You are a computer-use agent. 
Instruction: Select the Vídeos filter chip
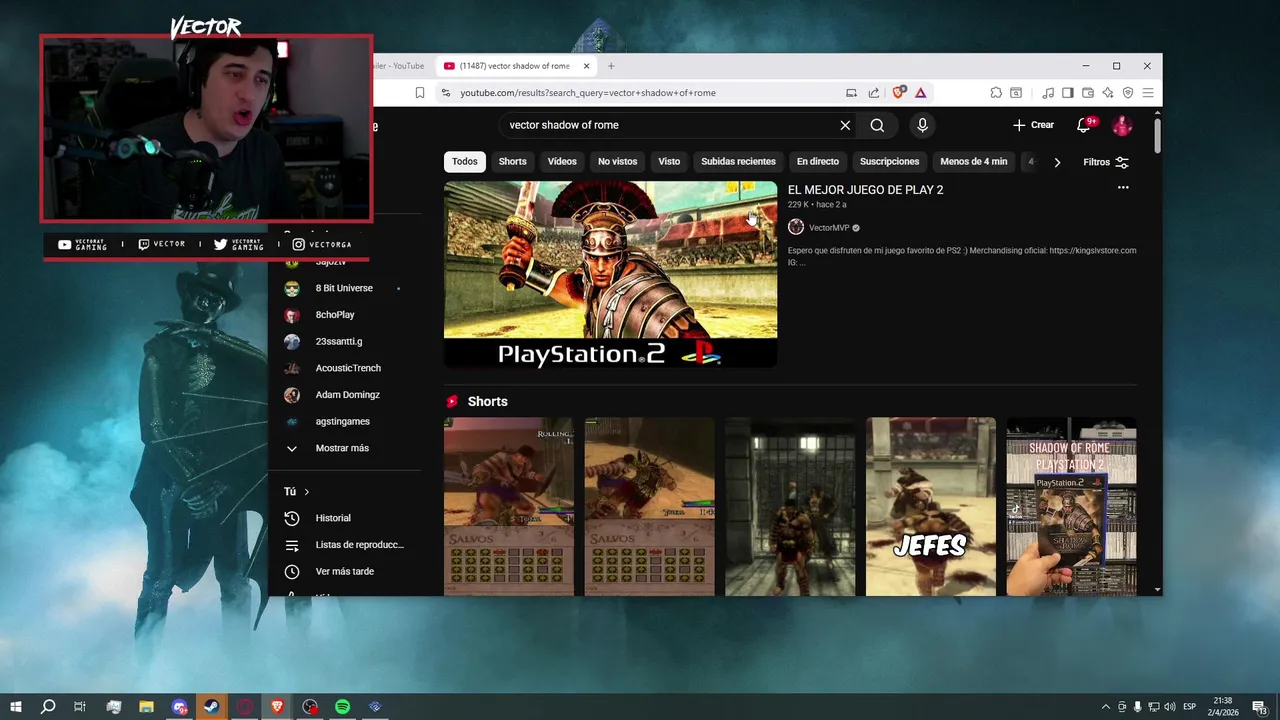pyautogui.click(x=562, y=161)
